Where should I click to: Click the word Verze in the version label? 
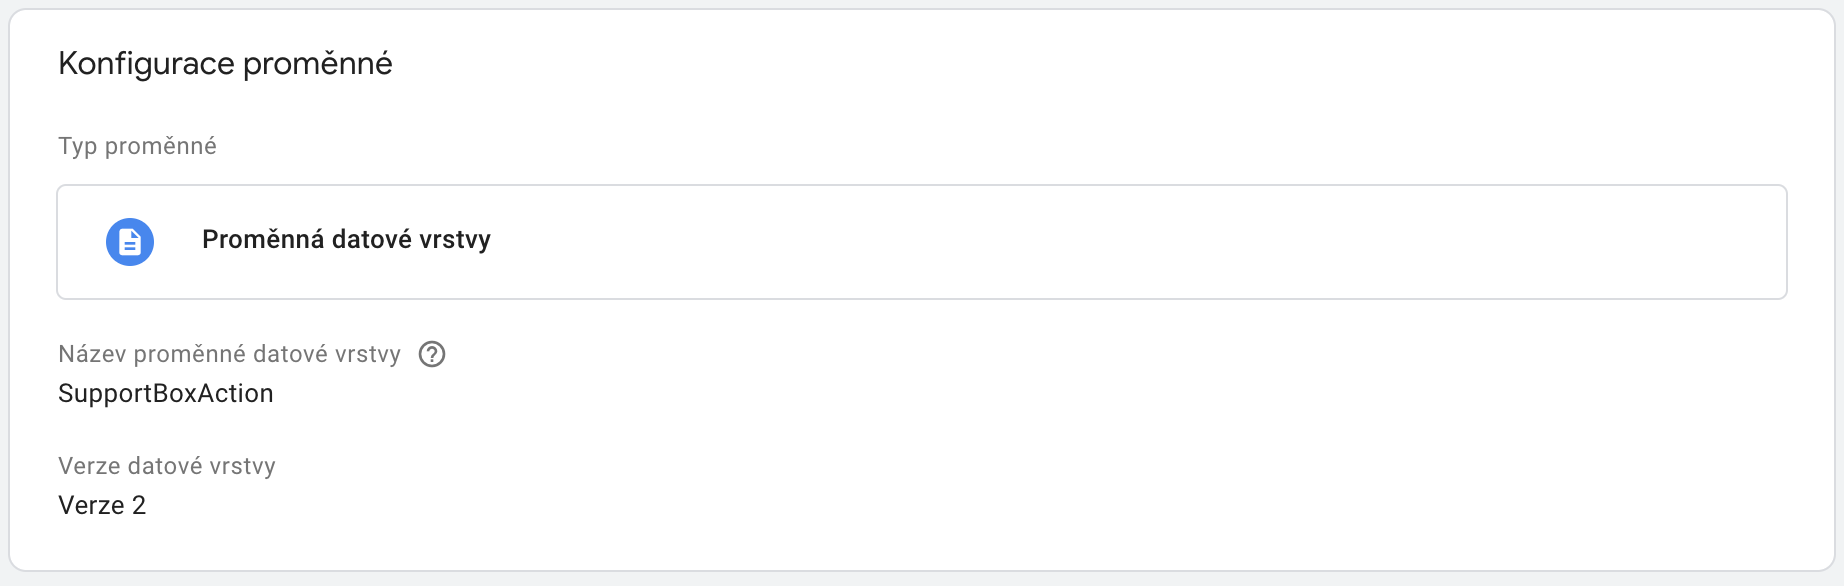pos(90,466)
